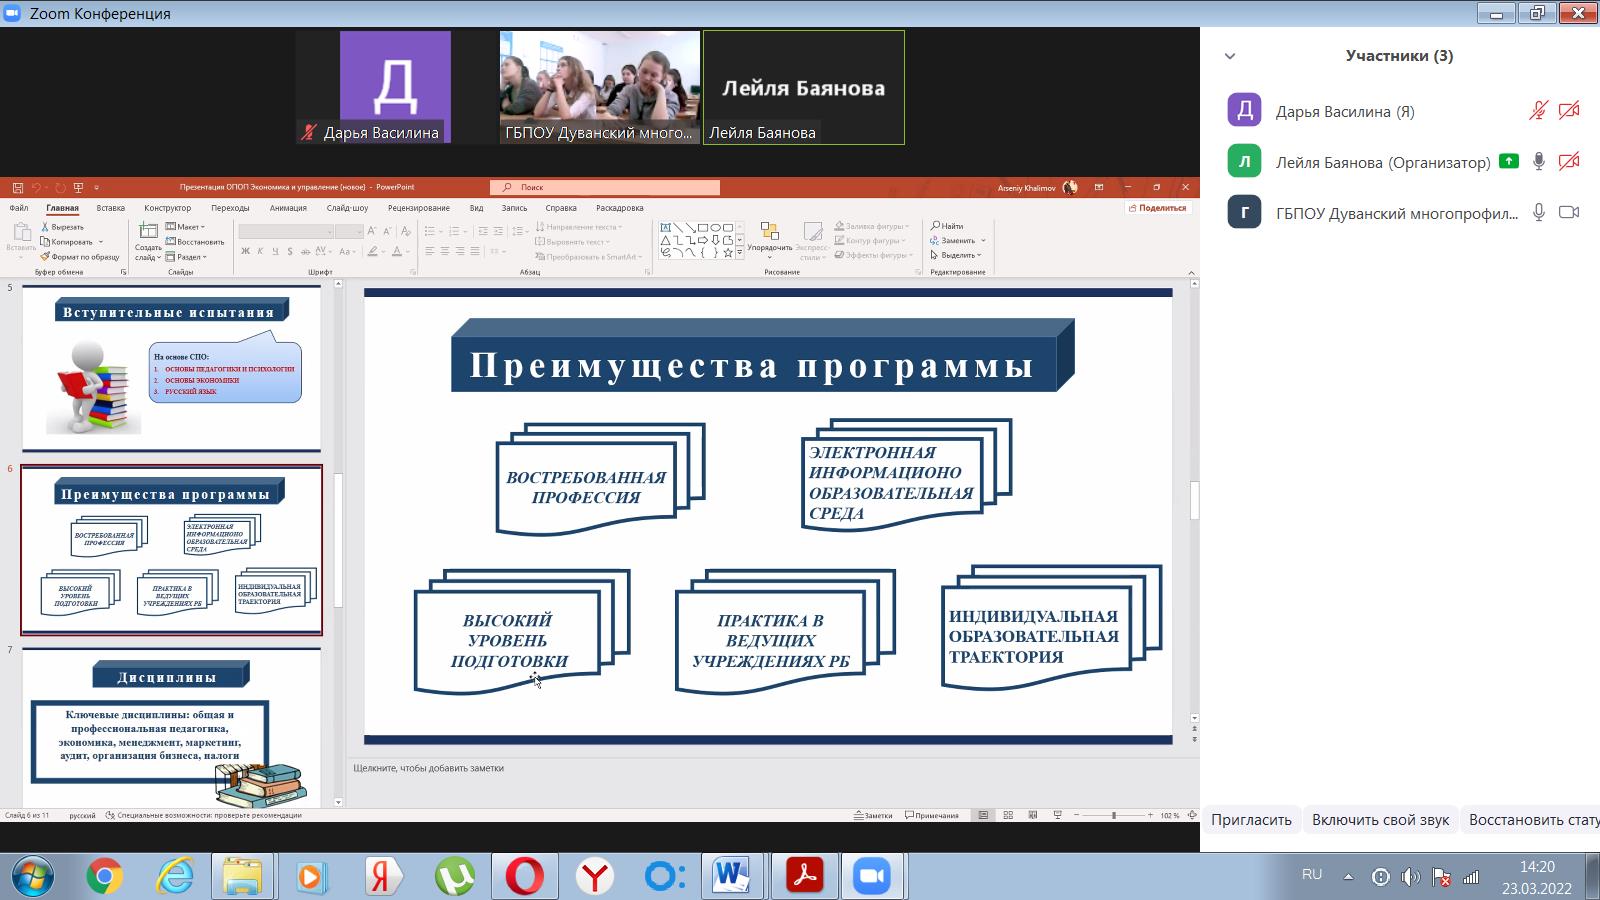Viewport: 1600px width, 900px height.
Task: Click the zoom slider in PowerPoint status bar
Action: coord(1113,815)
